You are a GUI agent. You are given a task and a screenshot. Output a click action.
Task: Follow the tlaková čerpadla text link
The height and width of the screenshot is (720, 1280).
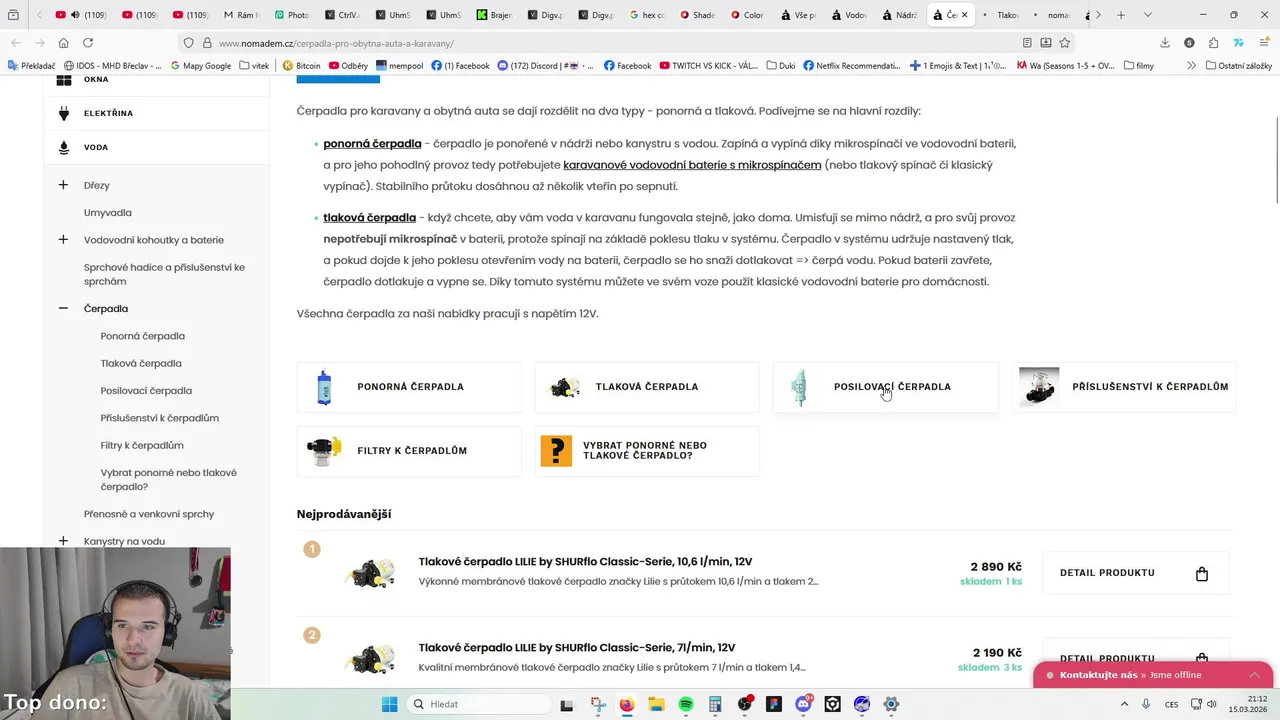tap(369, 217)
